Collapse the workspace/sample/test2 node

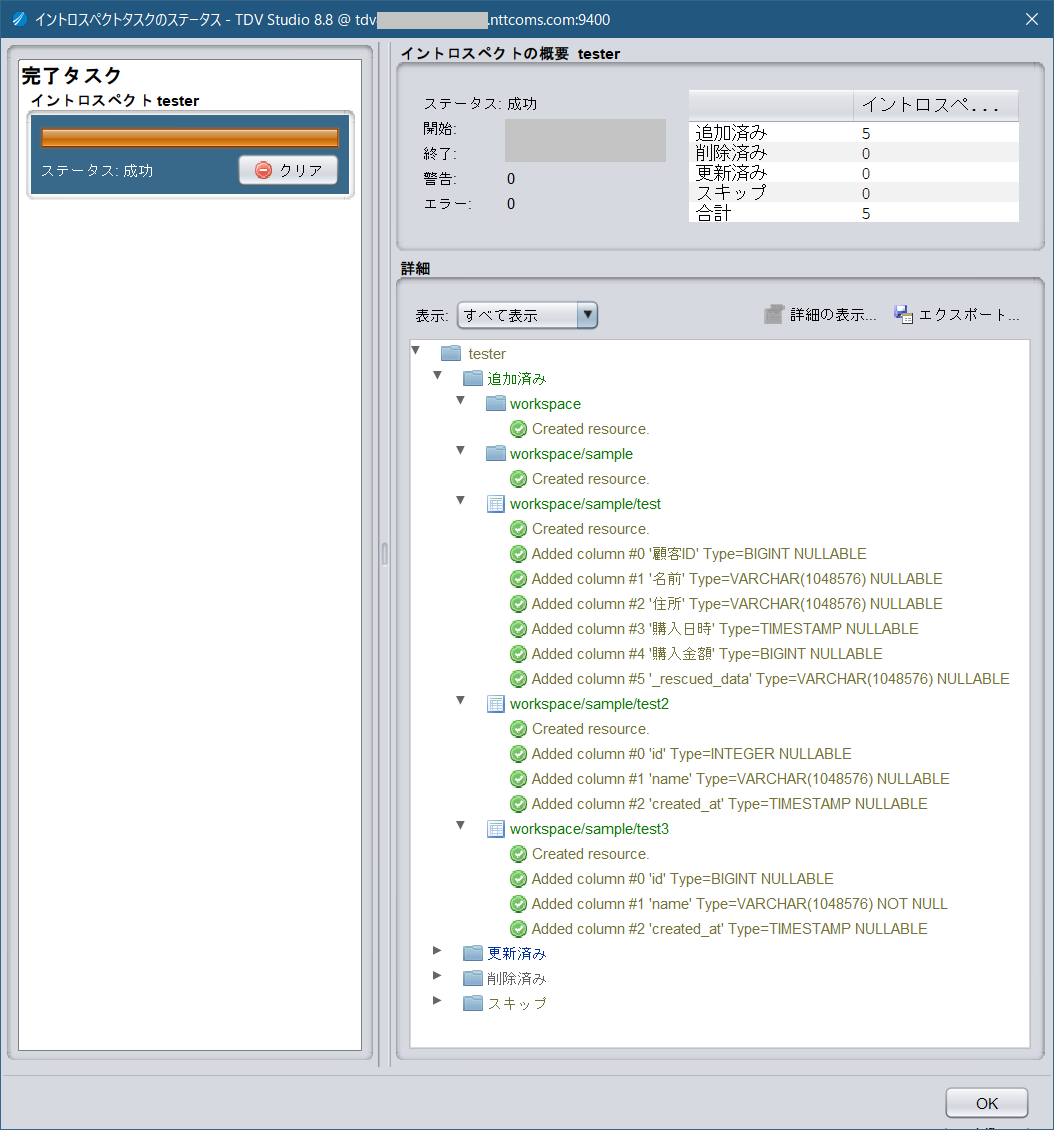460,700
